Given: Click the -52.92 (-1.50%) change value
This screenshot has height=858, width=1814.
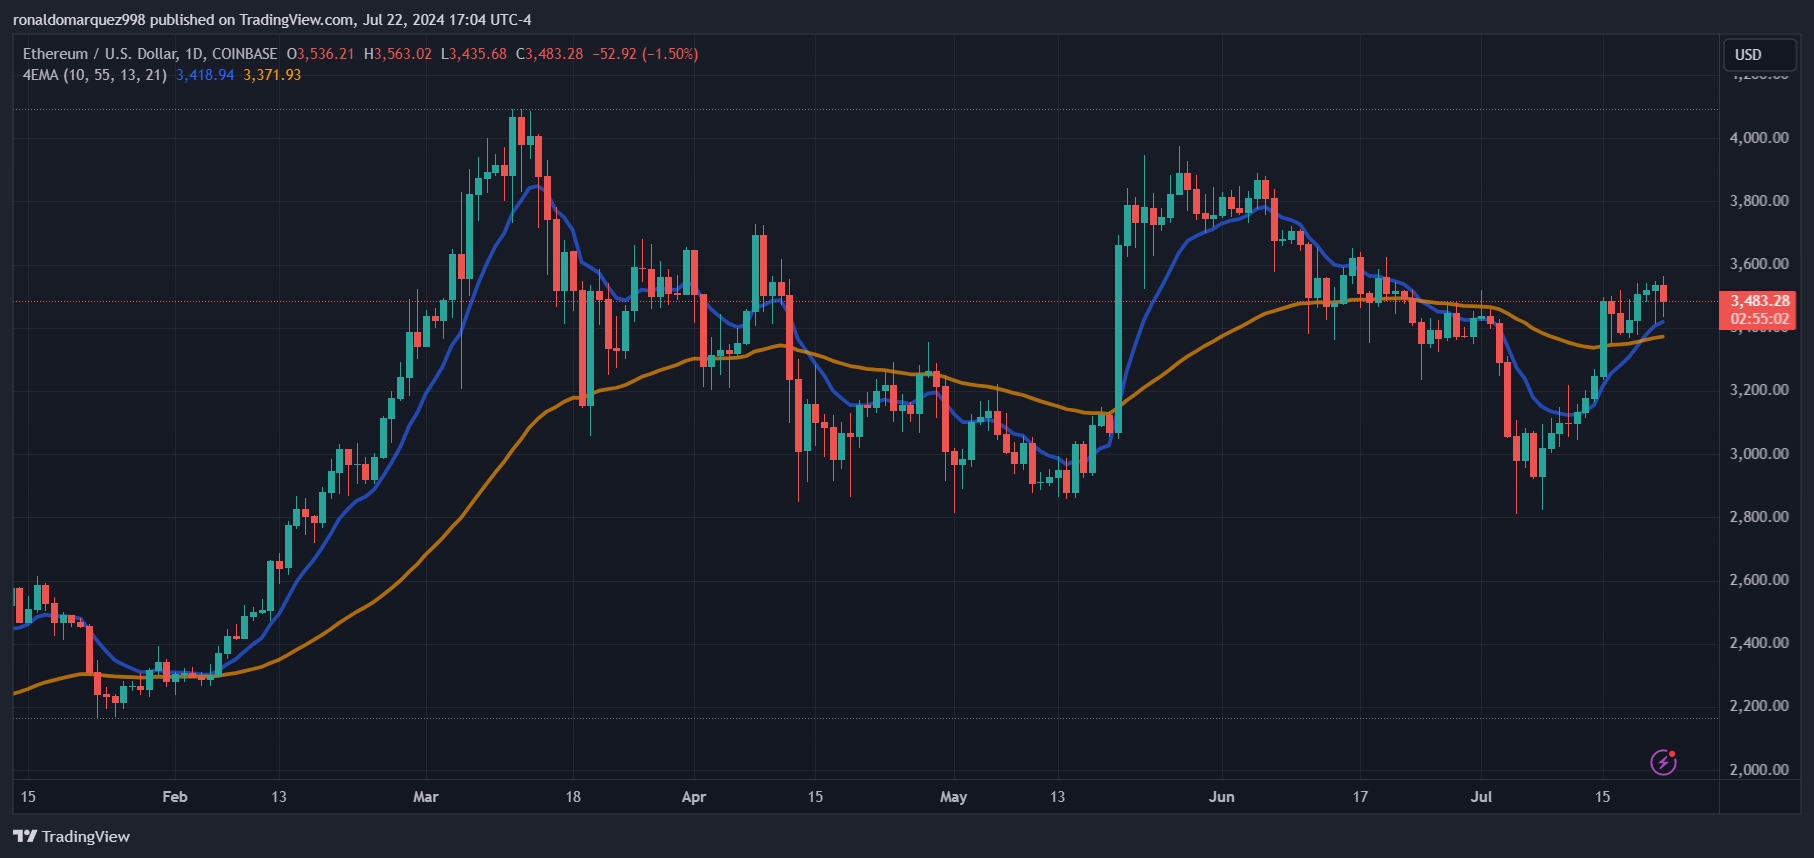Looking at the screenshot, I should tap(645, 54).
